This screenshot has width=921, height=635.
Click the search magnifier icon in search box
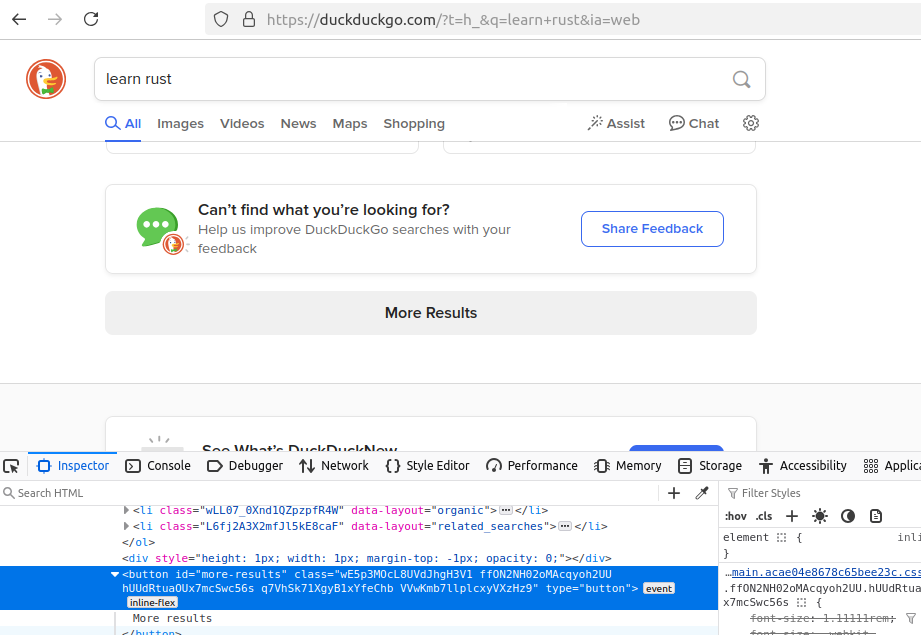pos(741,79)
